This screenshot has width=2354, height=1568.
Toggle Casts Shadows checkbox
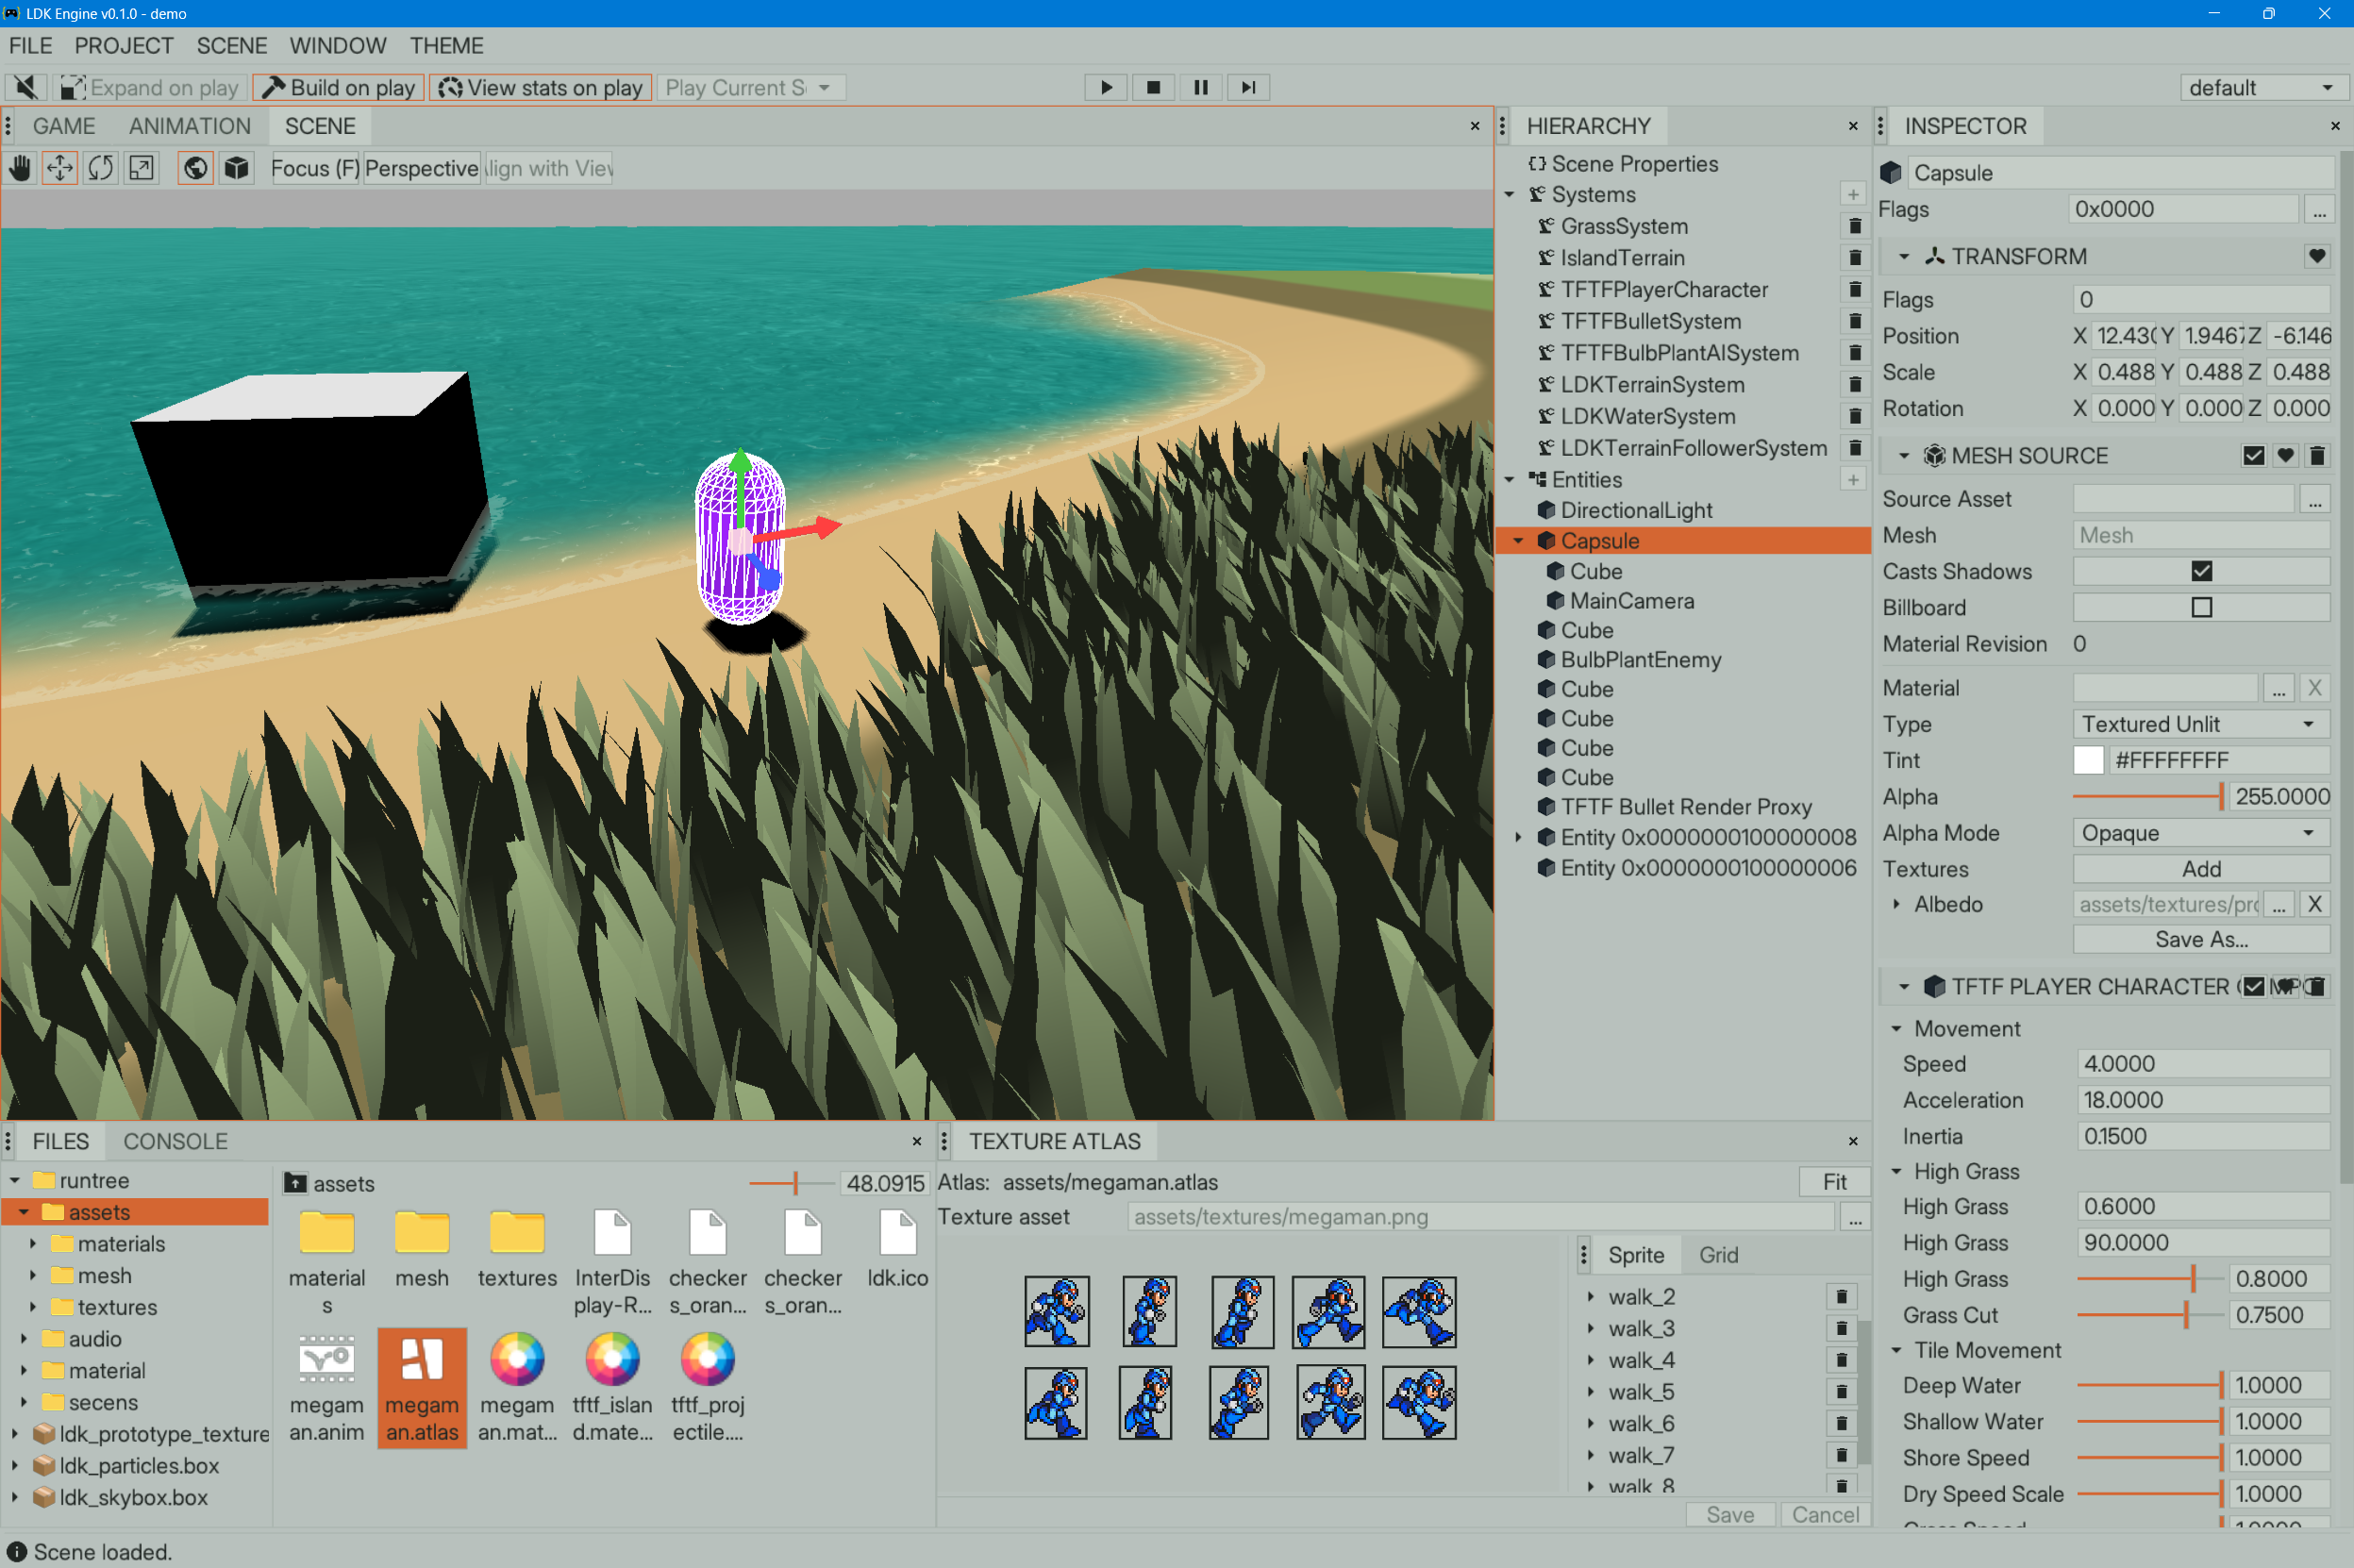(2201, 571)
